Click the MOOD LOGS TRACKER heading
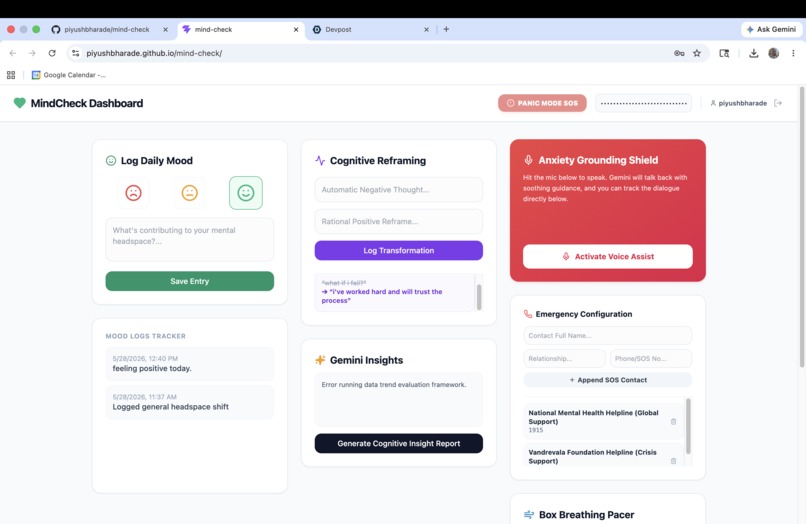The height and width of the screenshot is (524, 806). click(x=145, y=336)
